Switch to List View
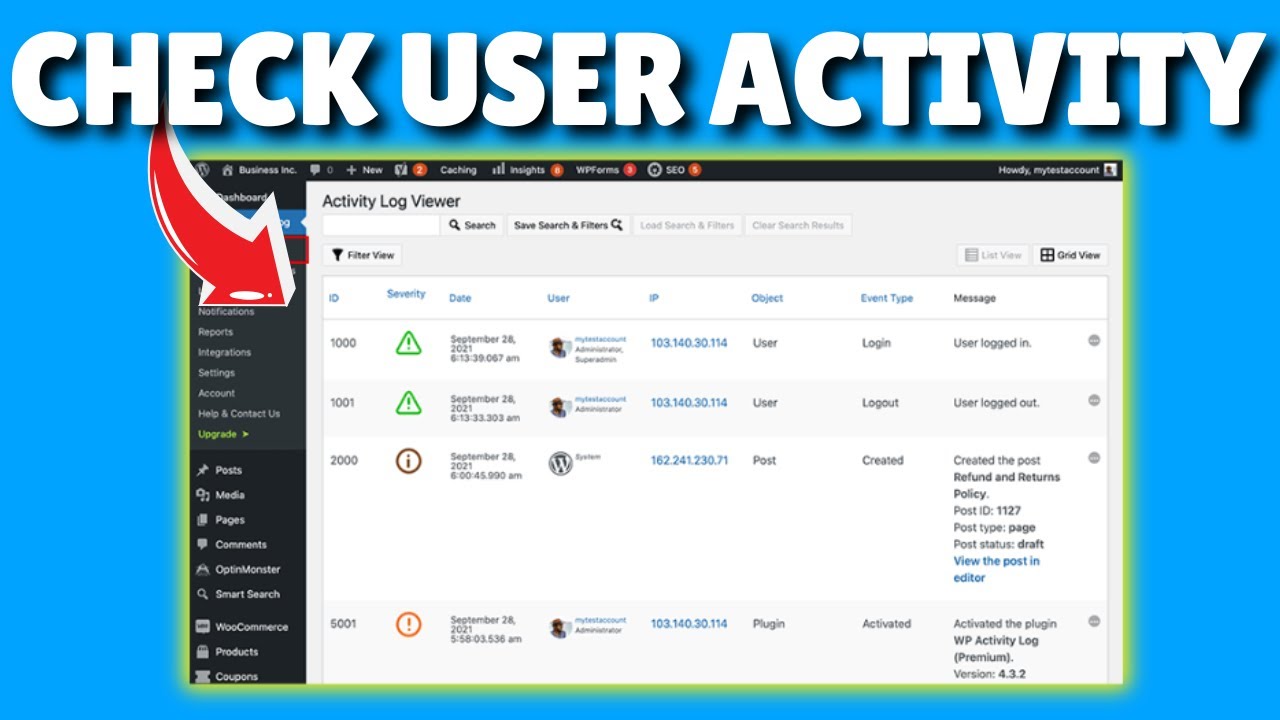The height and width of the screenshot is (720, 1280). (x=993, y=255)
